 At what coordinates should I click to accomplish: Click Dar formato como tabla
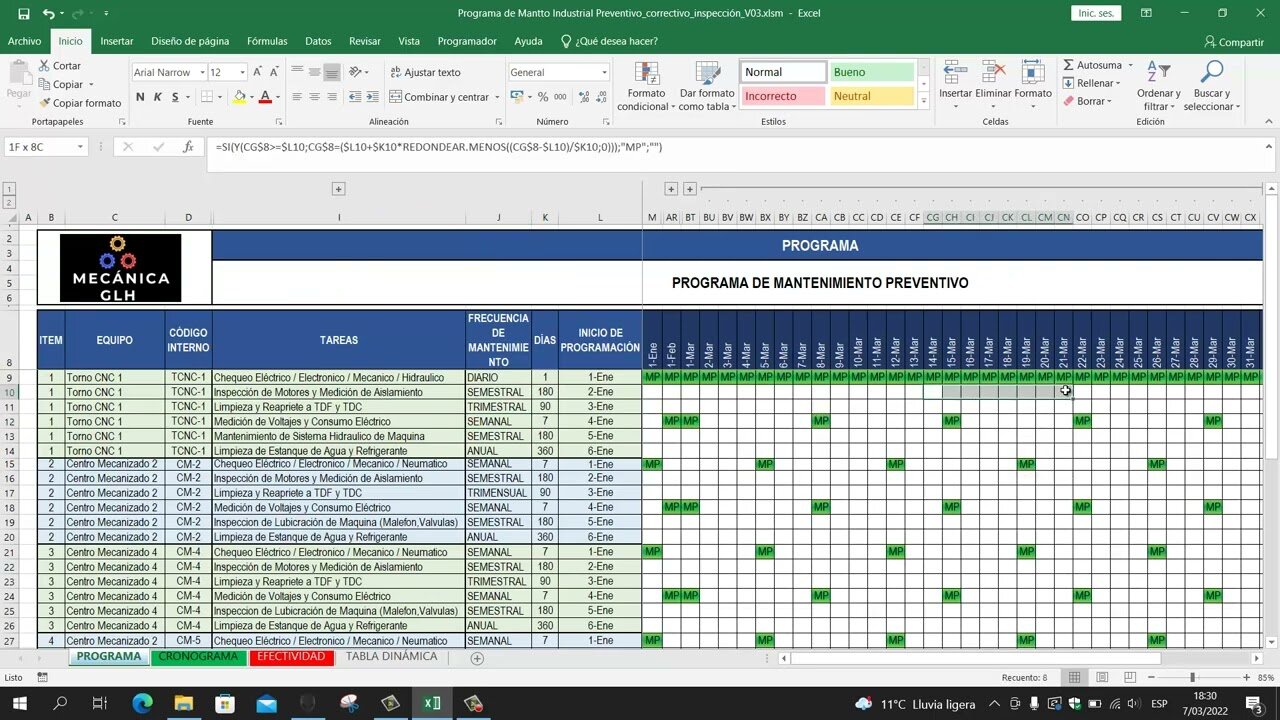[x=707, y=85]
